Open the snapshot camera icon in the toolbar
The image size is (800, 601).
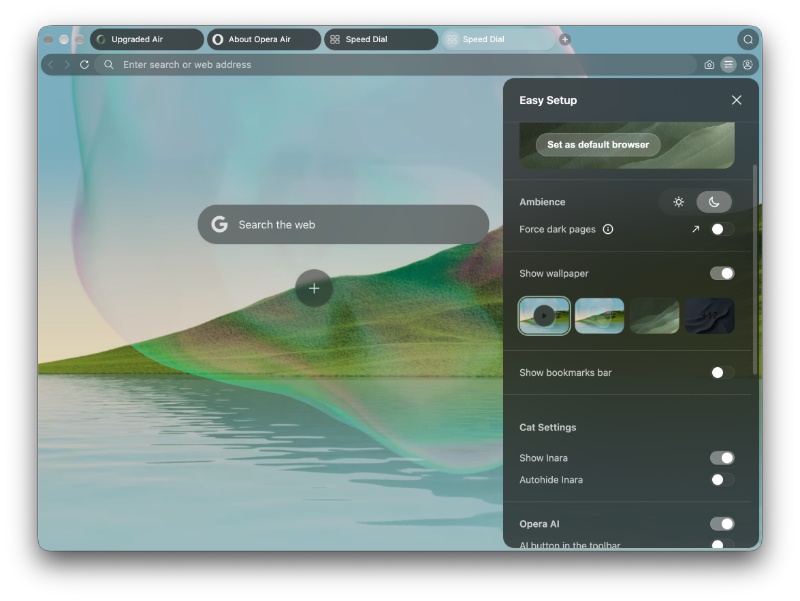(x=709, y=65)
